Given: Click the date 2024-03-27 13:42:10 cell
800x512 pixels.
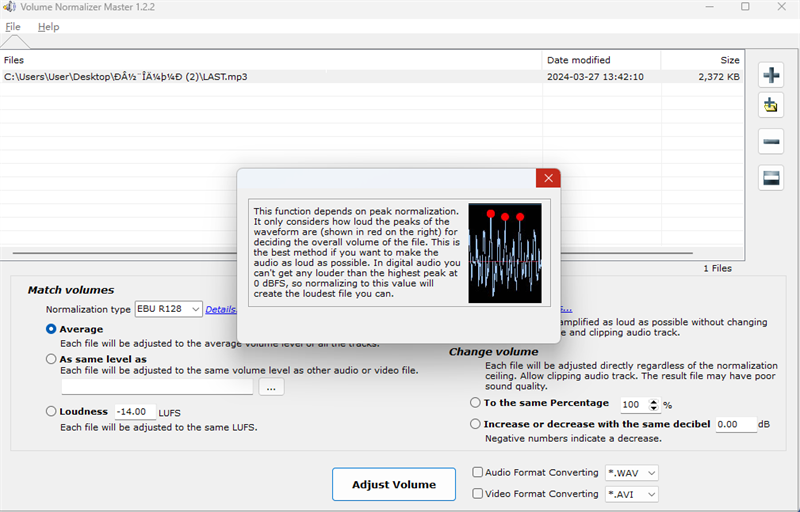Looking at the screenshot, I should click(595, 77).
